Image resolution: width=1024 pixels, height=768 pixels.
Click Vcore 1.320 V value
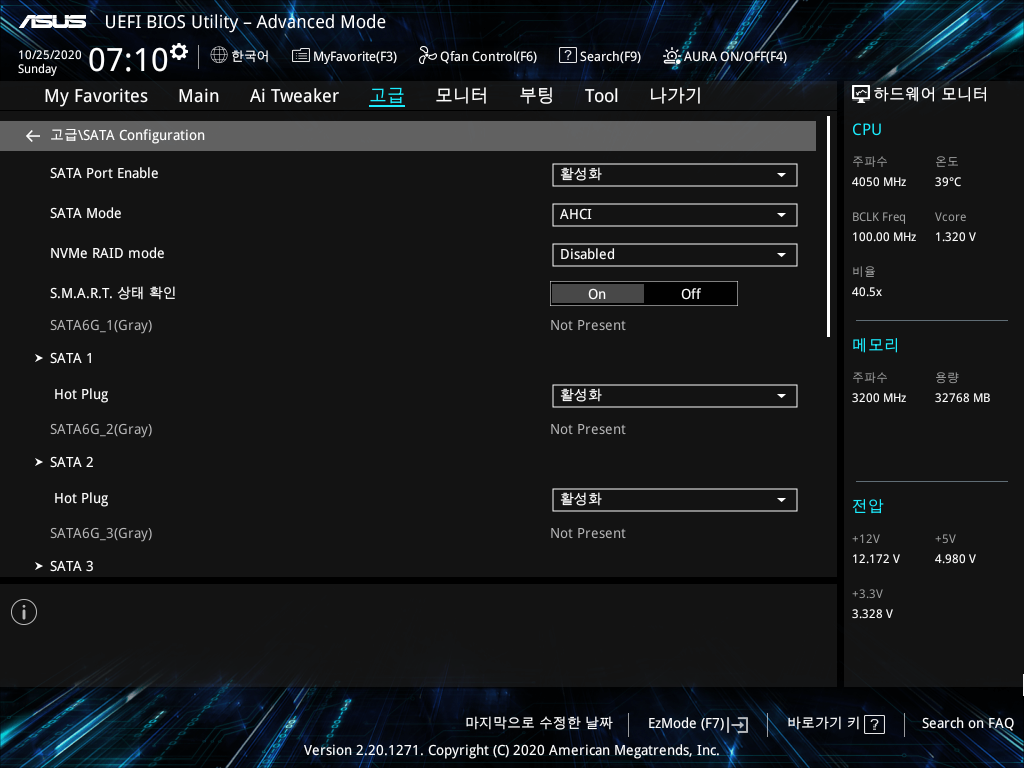pos(955,237)
